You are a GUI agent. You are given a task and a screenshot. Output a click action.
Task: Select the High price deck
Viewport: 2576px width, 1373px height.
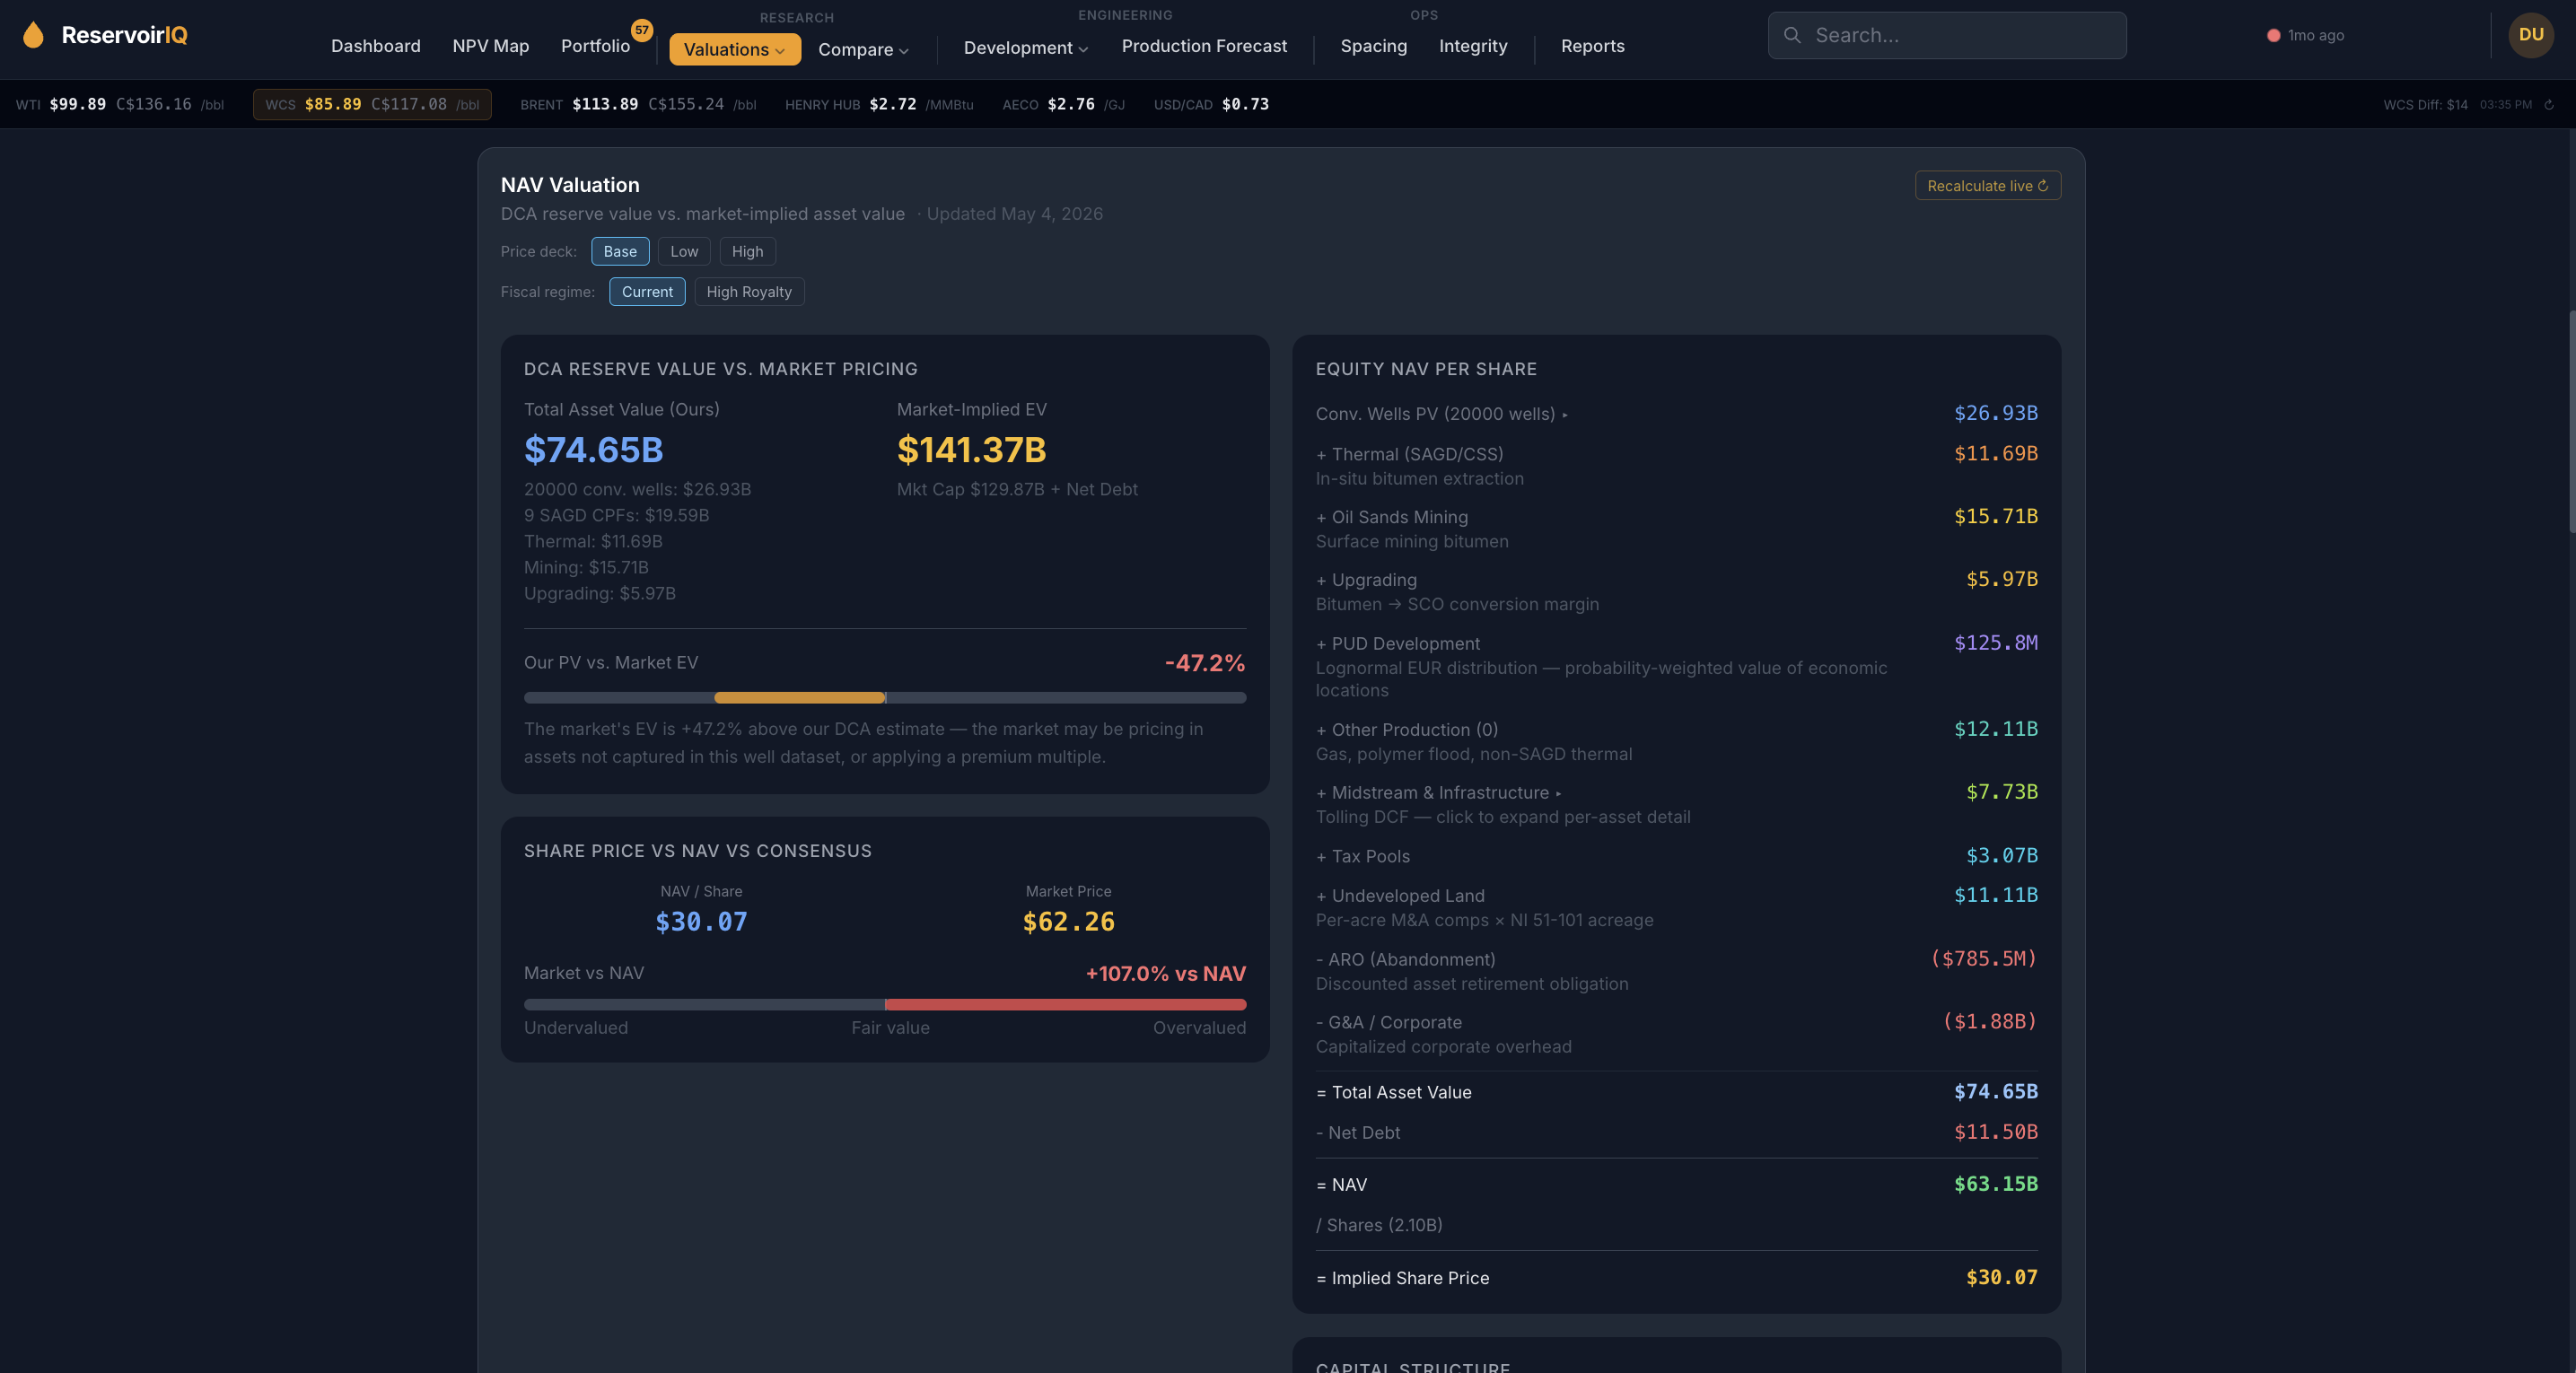(x=747, y=251)
